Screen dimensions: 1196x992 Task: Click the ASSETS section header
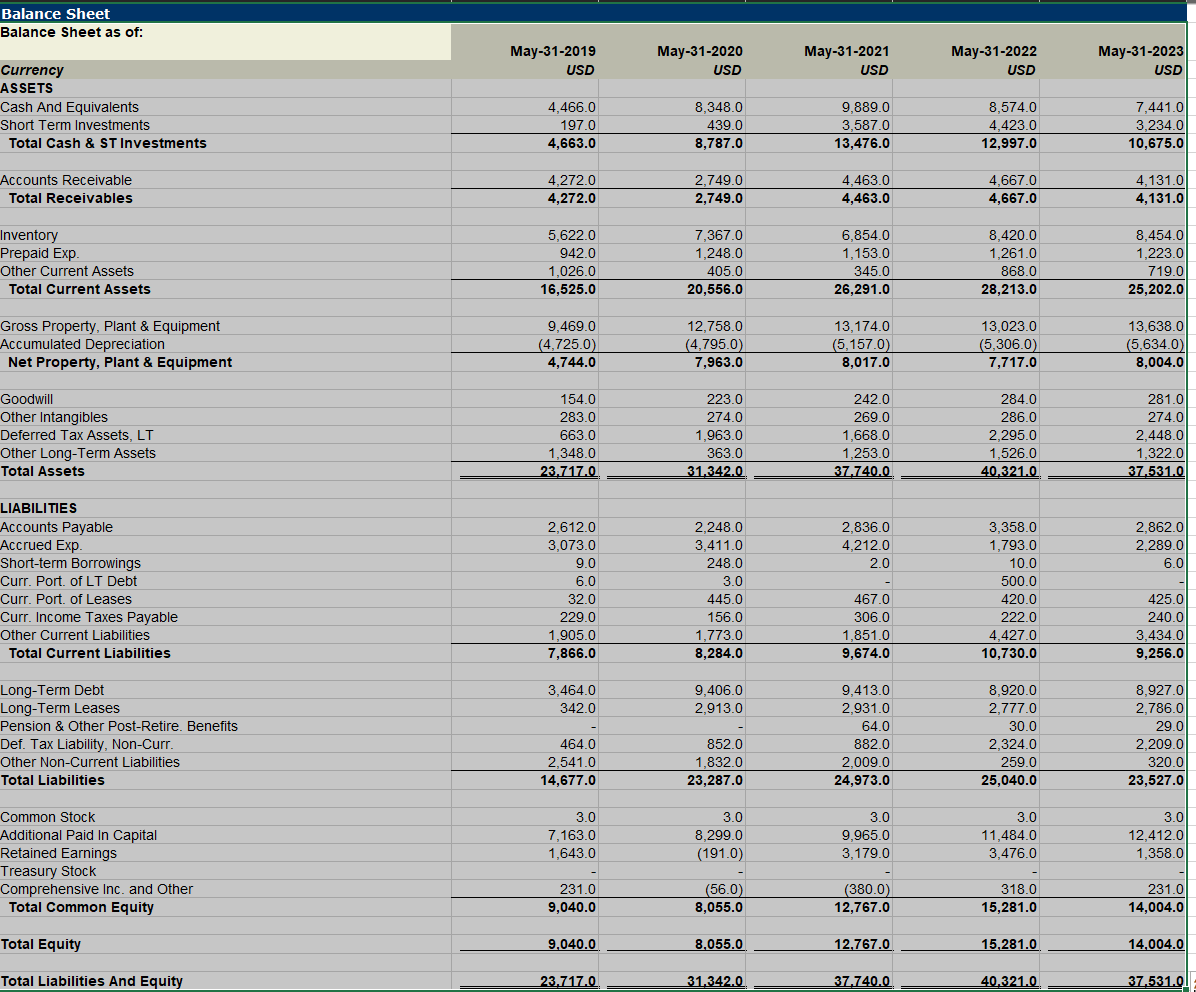[x=25, y=88]
